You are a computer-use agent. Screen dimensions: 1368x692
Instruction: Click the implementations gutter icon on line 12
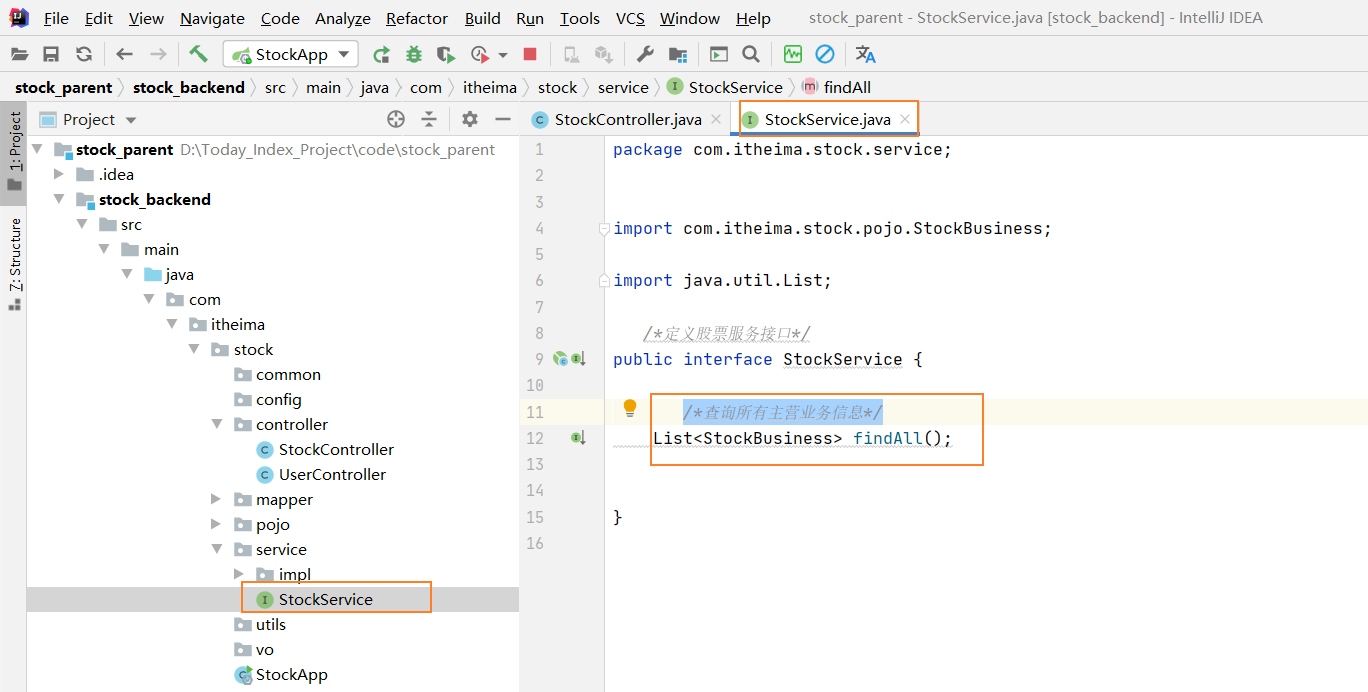point(578,438)
